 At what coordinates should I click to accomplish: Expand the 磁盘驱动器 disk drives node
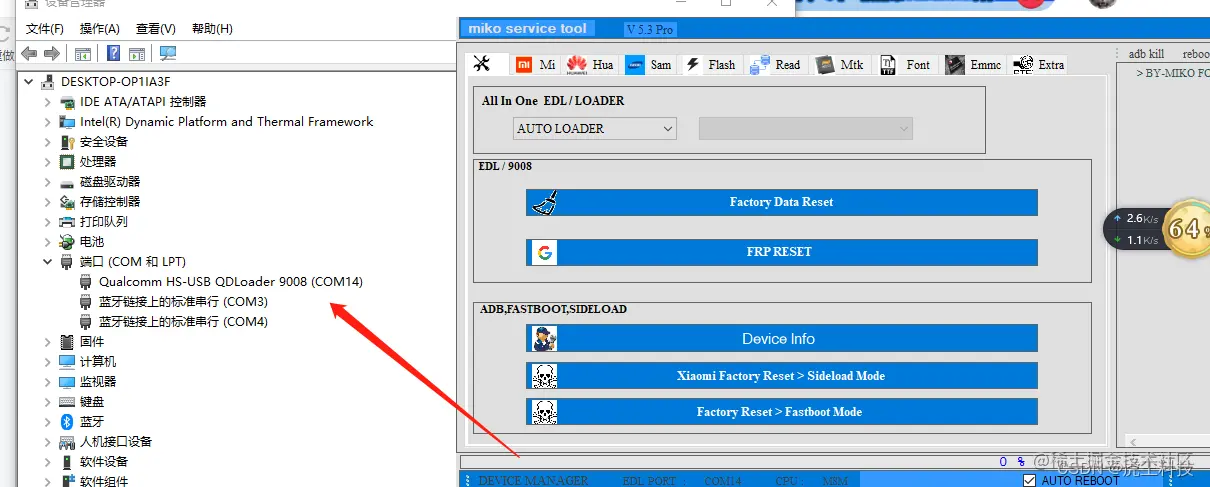point(47,182)
